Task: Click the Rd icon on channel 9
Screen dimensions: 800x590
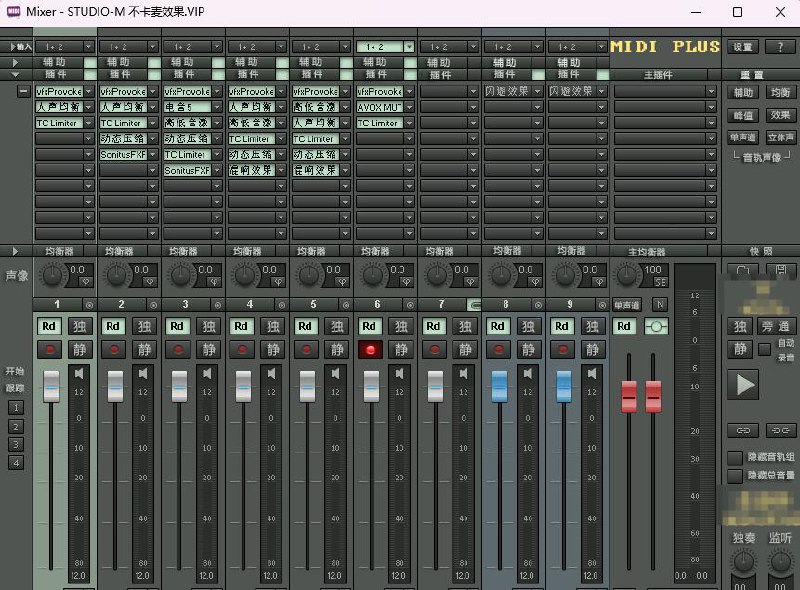Action: 561,326
